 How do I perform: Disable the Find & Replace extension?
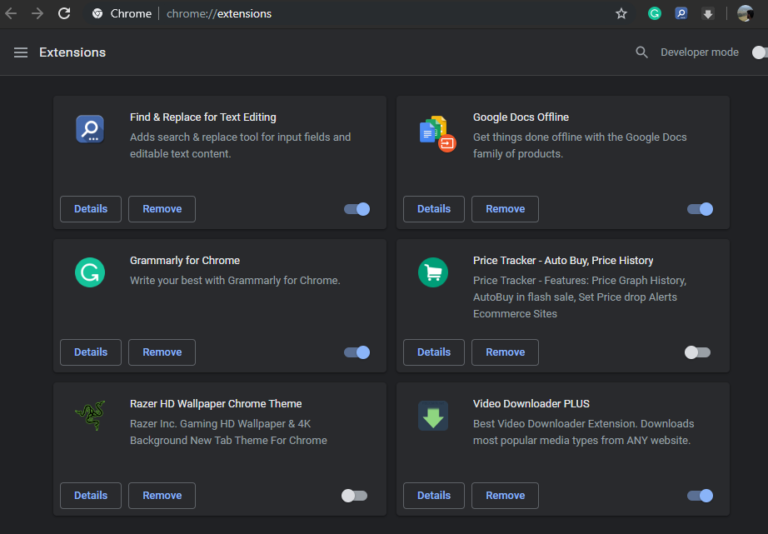[x=357, y=209]
